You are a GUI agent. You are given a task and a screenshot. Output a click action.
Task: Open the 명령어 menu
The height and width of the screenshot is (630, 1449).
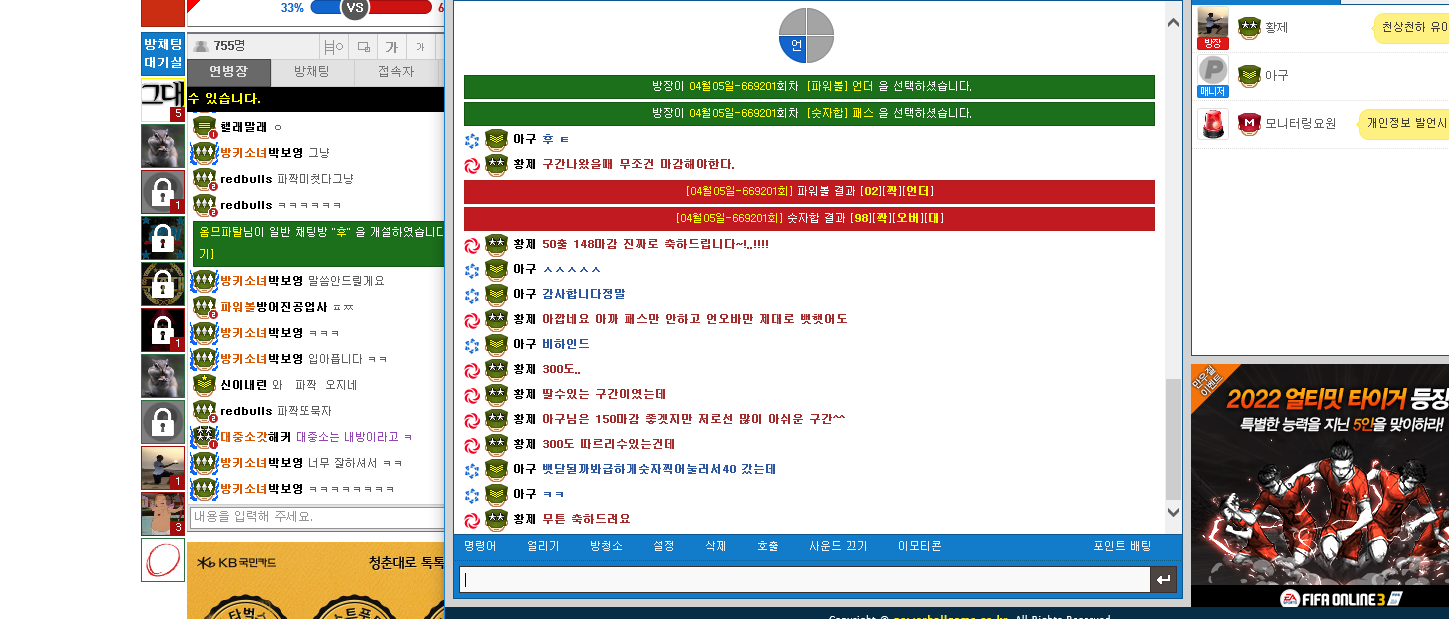click(480, 546)
